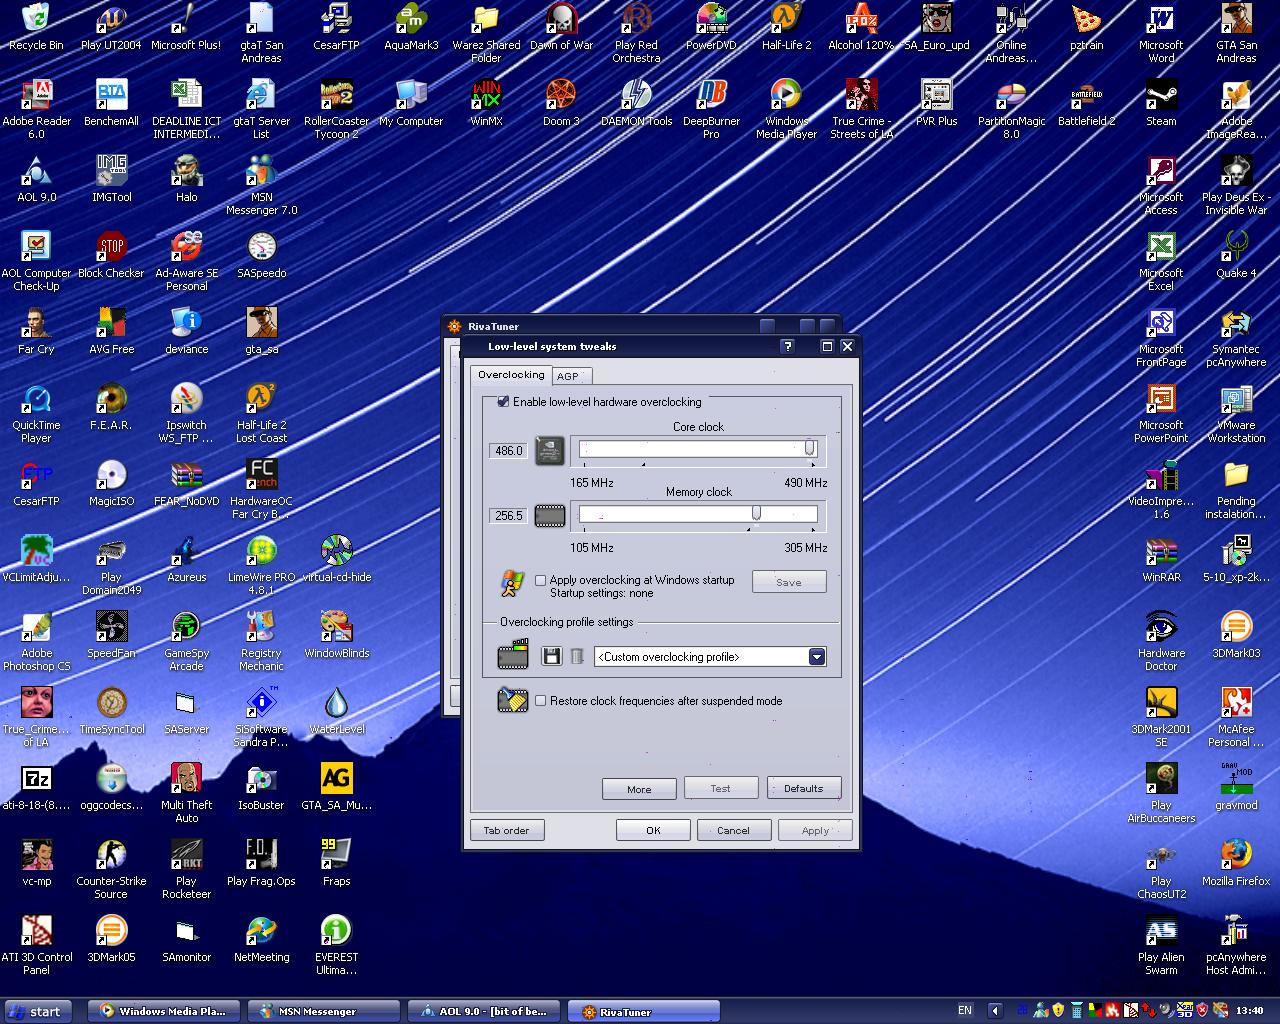
Task: Select the Overclocking tab
Action: (x=511, y=375)
